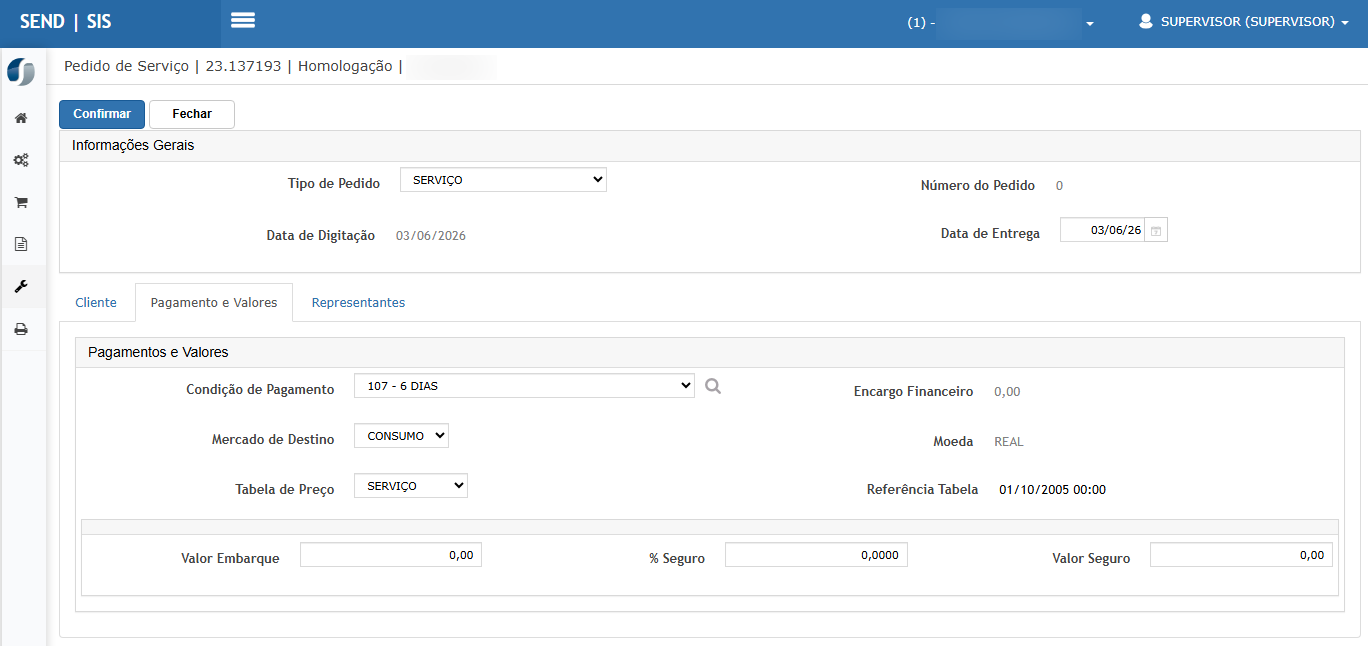The width and height of the screenshot is (1368, 646).
Task: Open the wrench tools icon in sidebar
Action: (x=20, y=286)
